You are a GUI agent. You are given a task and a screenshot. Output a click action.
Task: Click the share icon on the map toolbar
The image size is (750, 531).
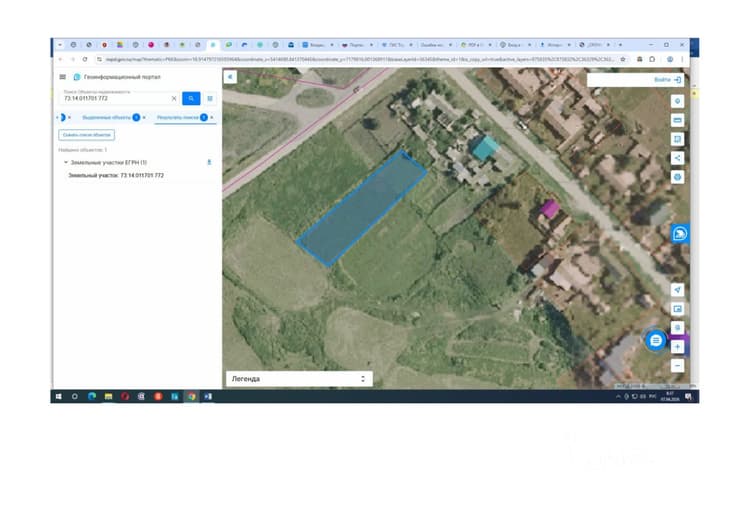pyautogui.click(x=677, y=158)
